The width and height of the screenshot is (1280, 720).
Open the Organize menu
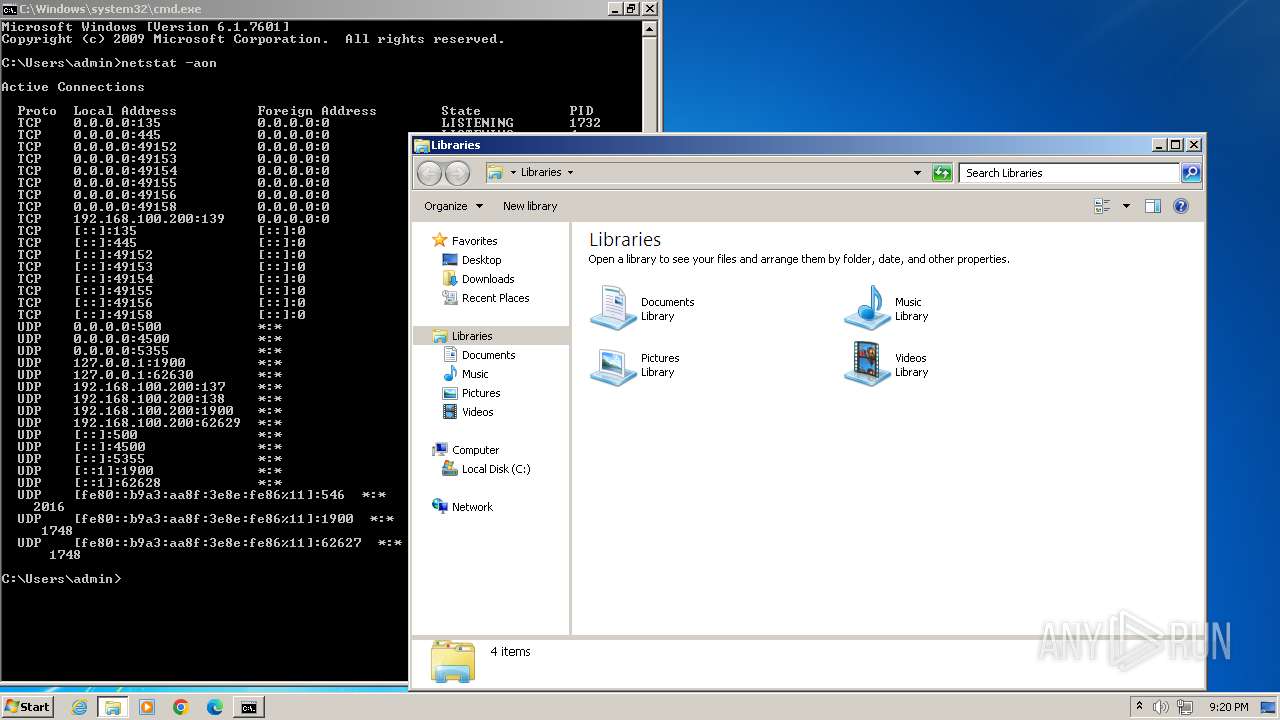(x=453, y=206)
